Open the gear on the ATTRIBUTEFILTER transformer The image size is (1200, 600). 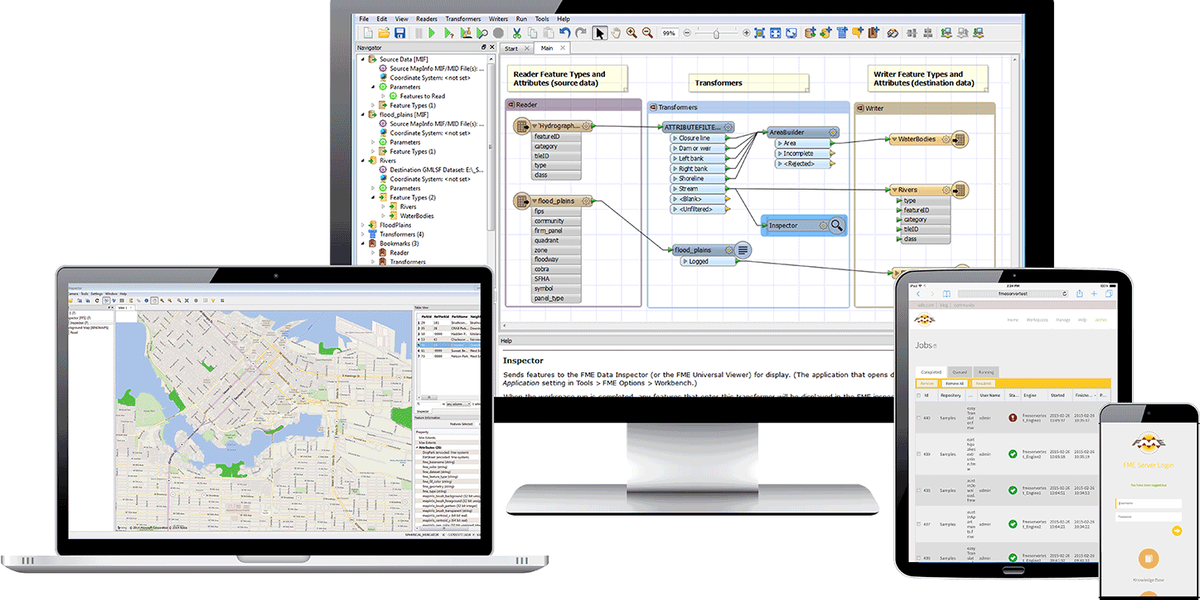coord(728,127)
